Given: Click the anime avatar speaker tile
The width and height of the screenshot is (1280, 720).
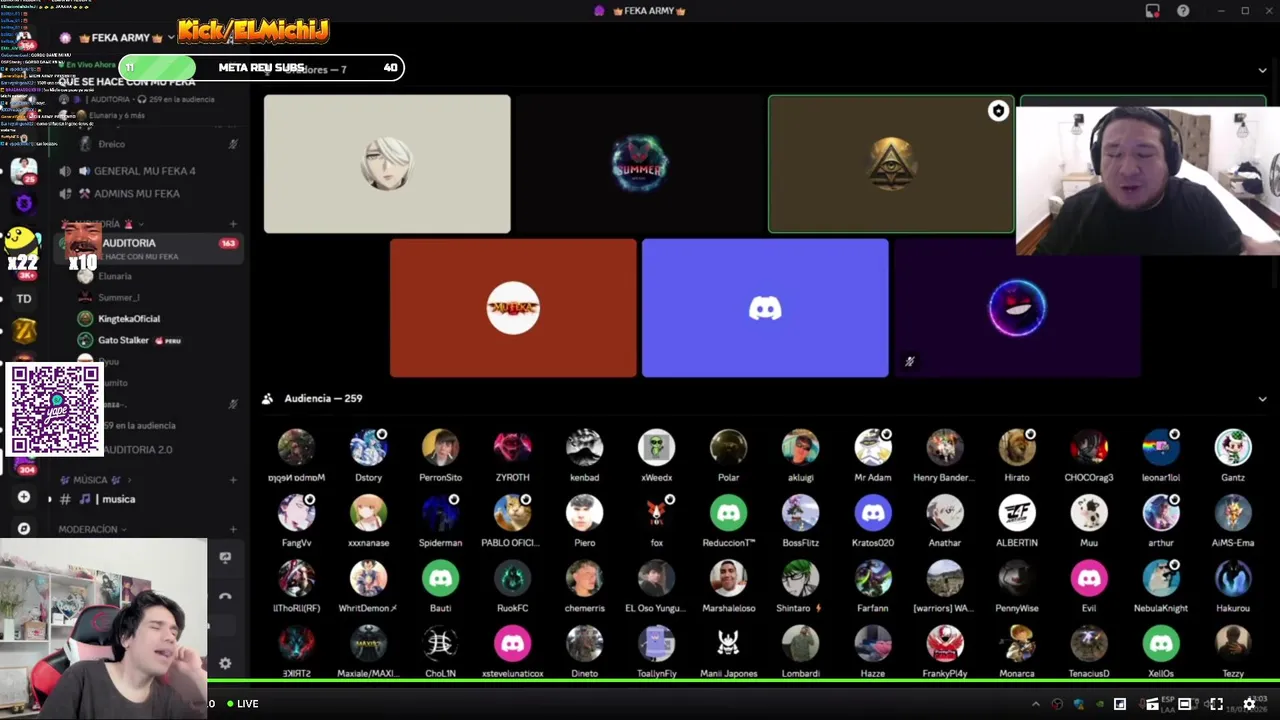Looking at the screenshot, I should (387, 164).
